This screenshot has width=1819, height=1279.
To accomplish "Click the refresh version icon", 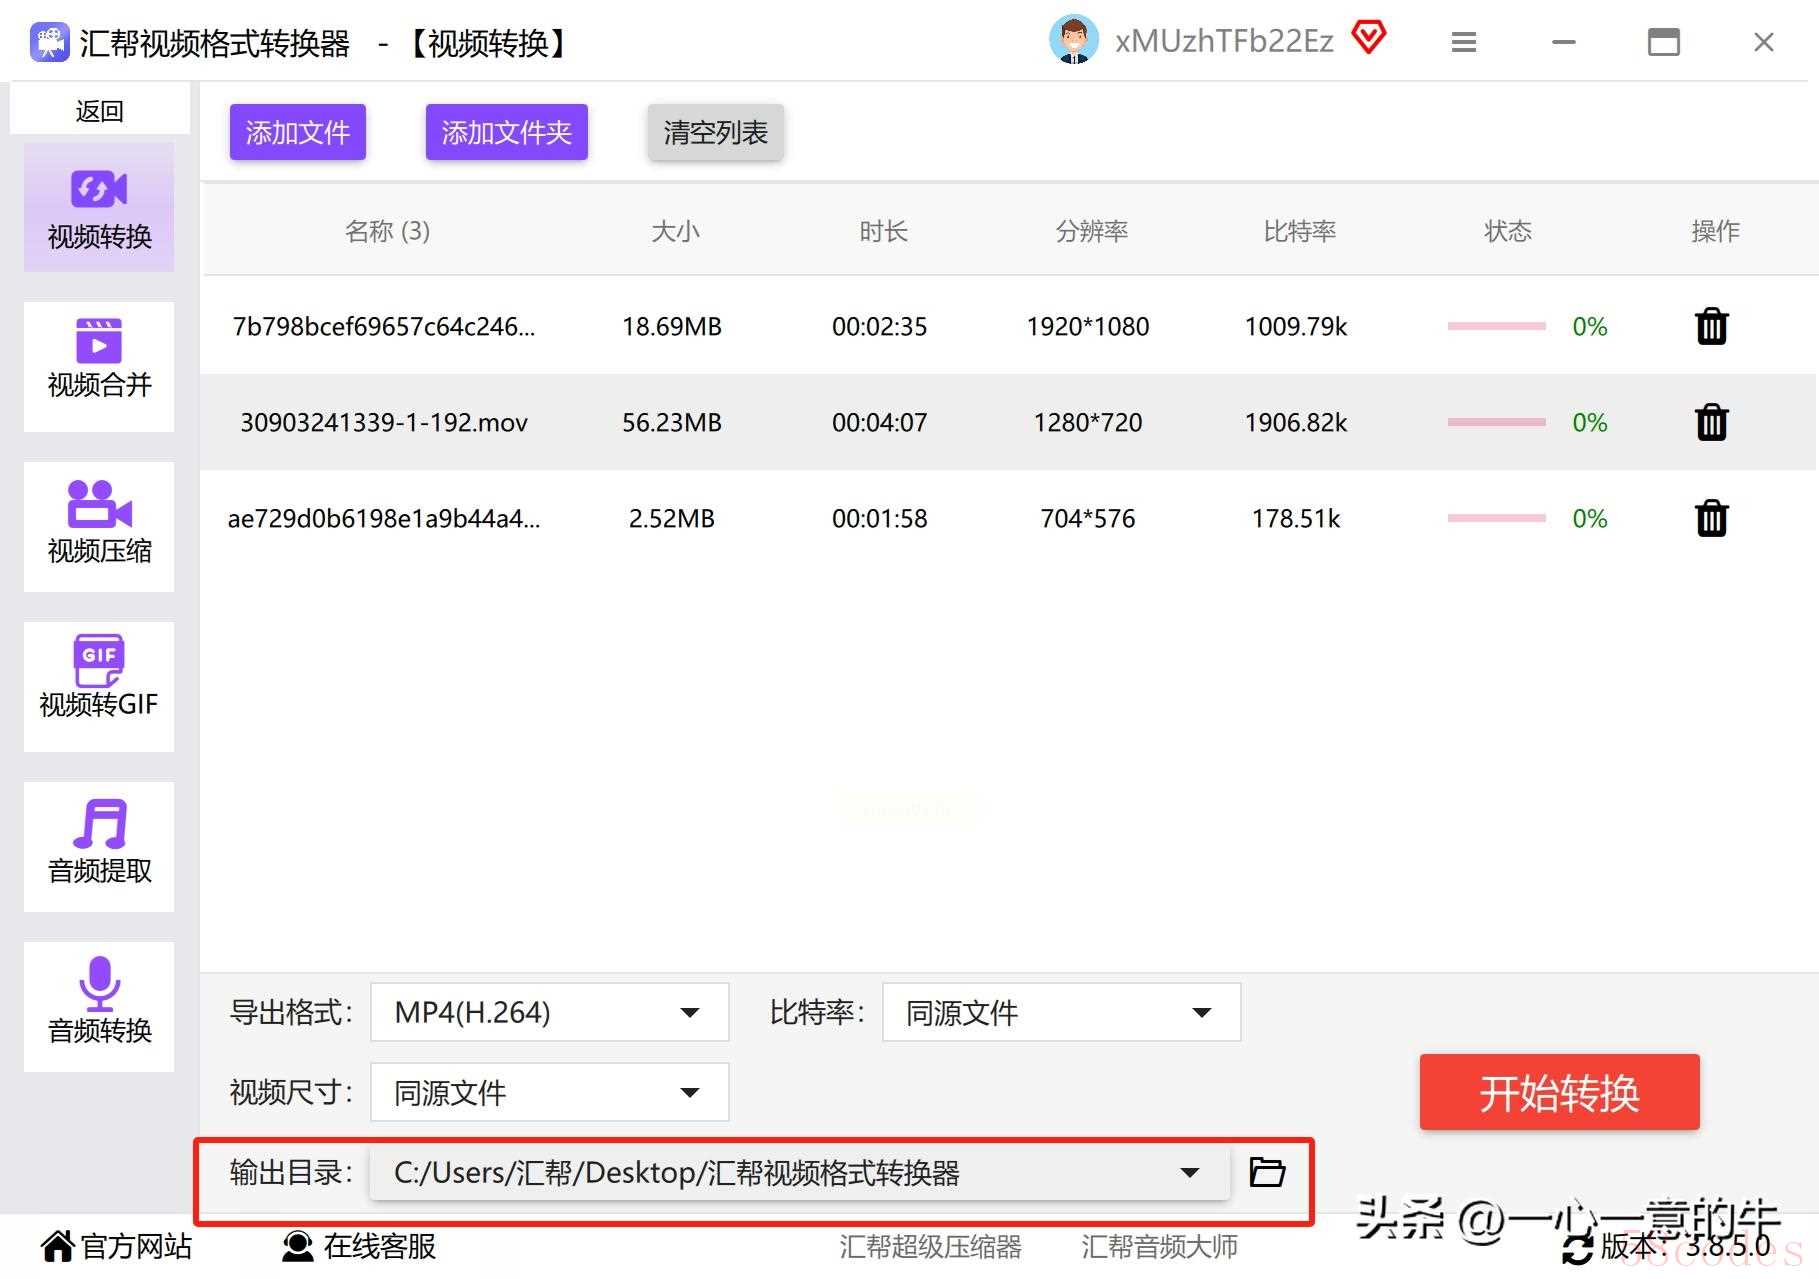I will coord(1577,1249).
